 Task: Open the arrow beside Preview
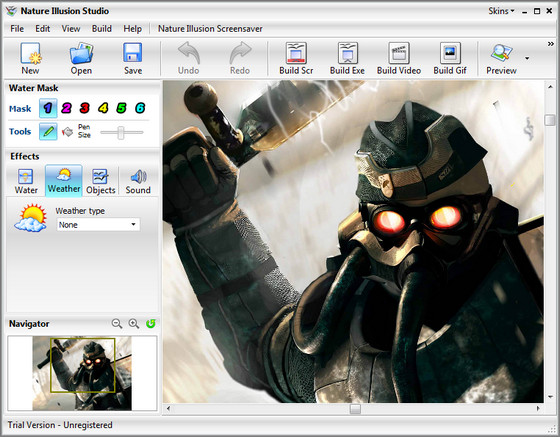(527, 58)
